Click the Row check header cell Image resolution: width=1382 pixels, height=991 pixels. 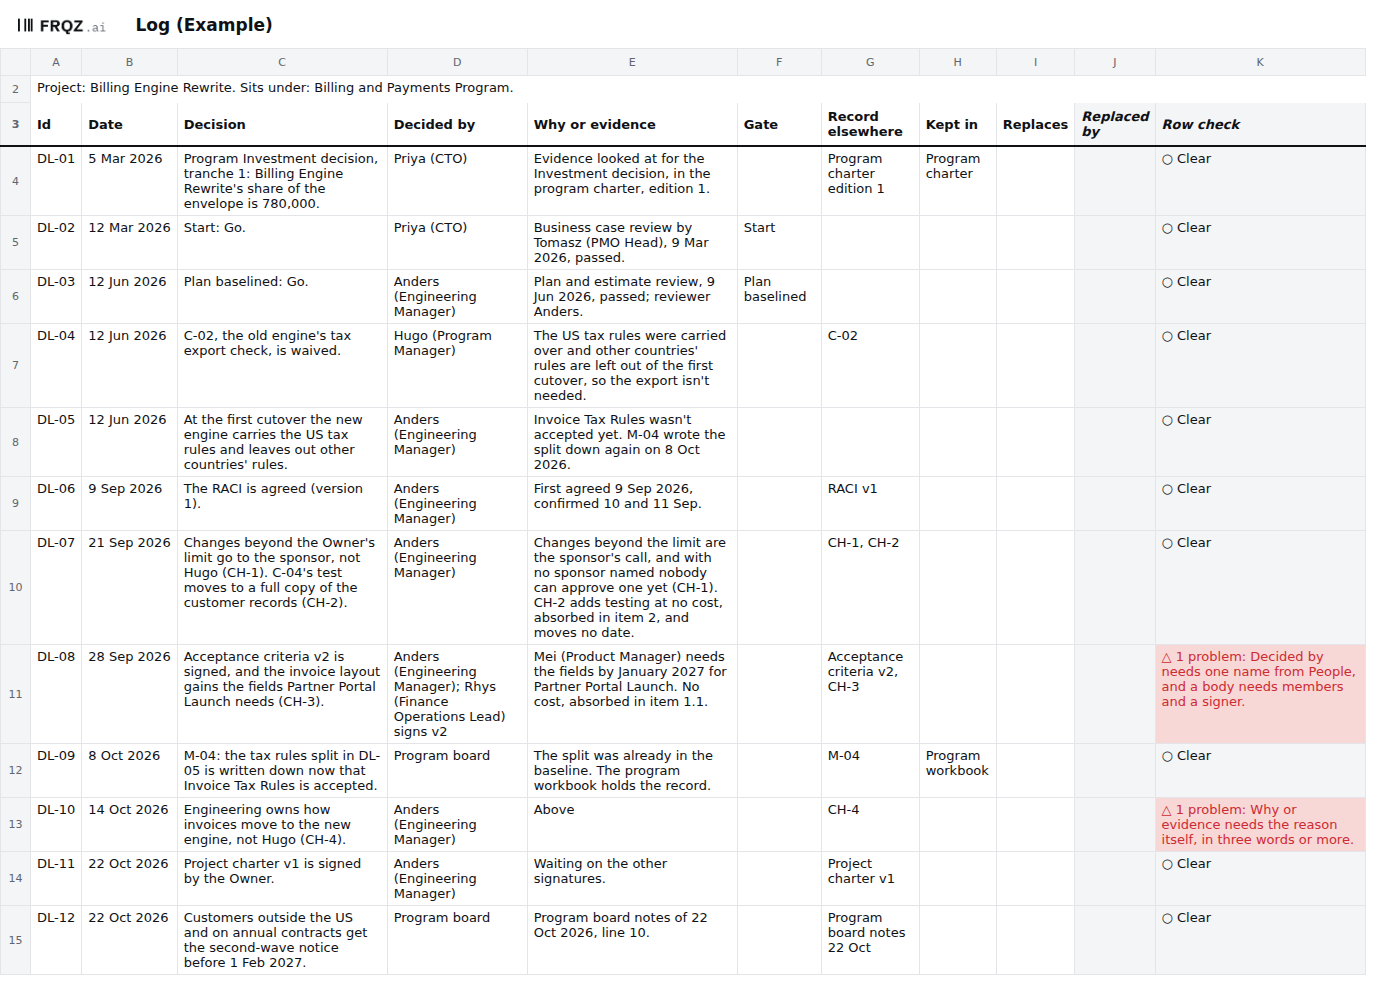click(x=1260, y=124)
